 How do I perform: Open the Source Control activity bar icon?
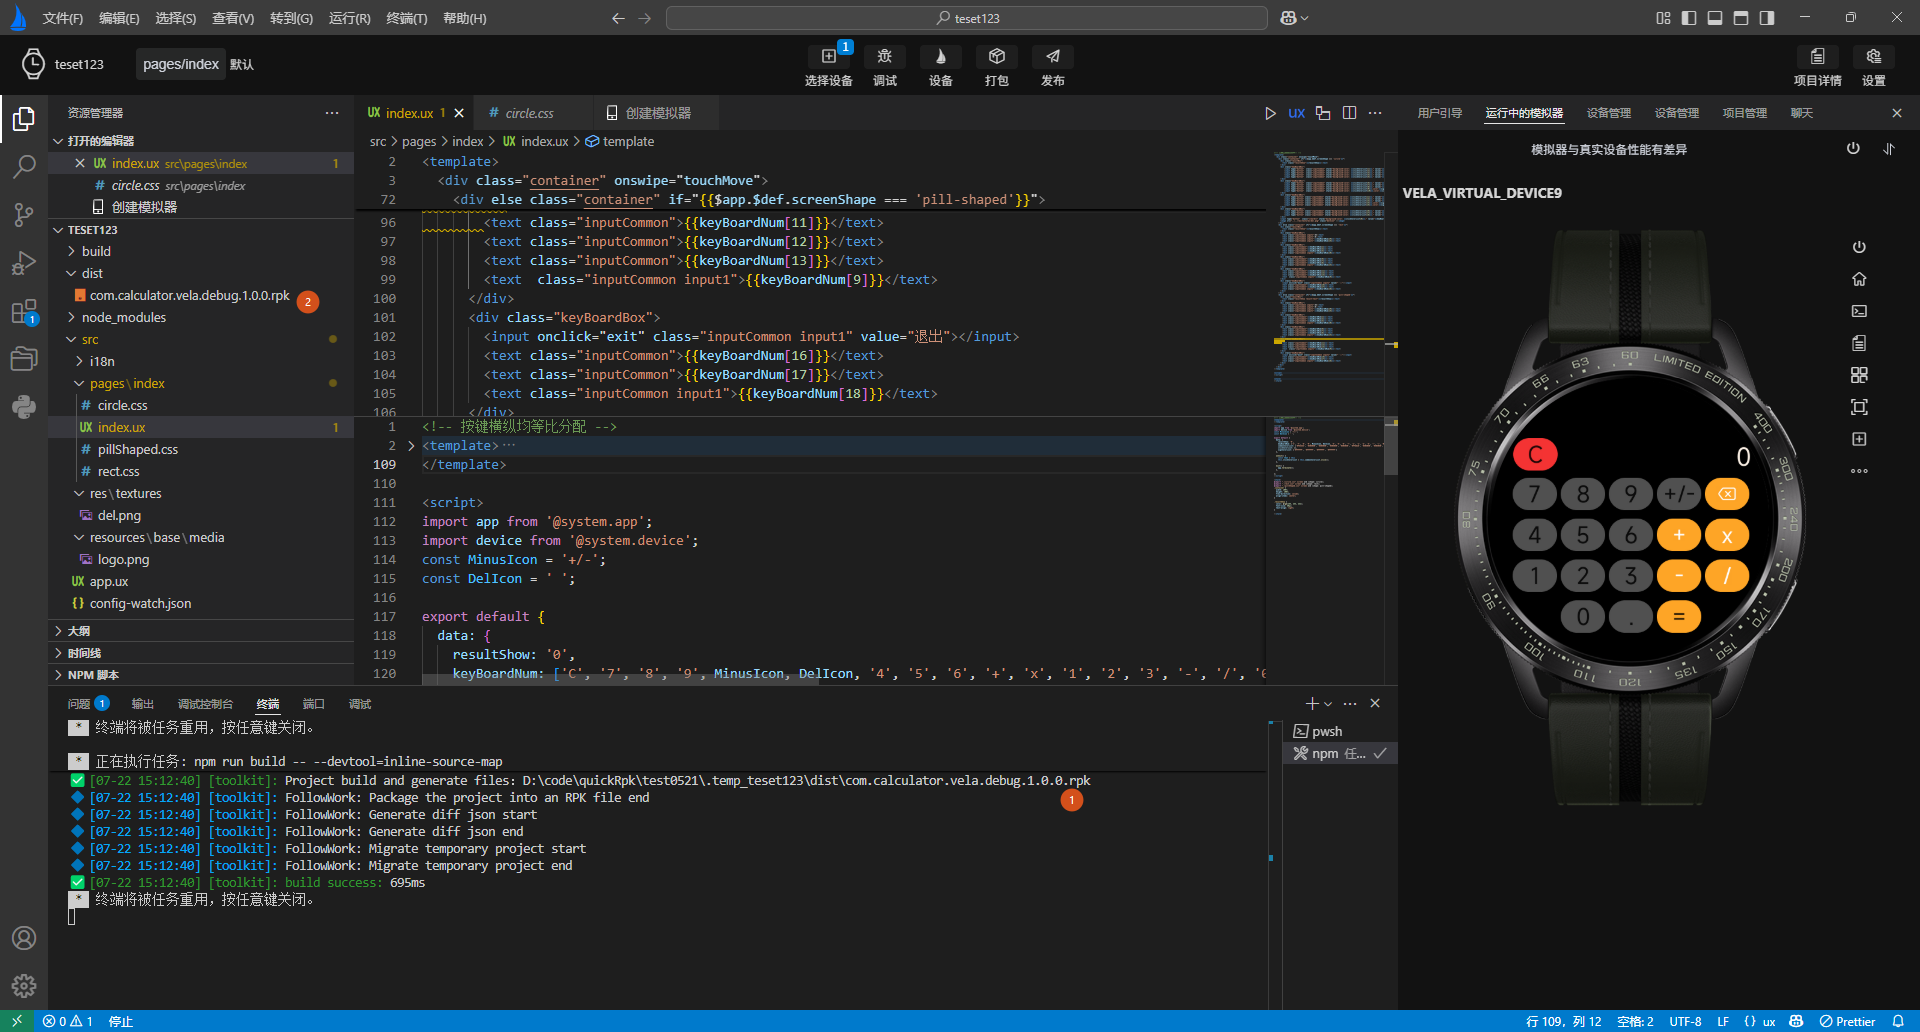click(x=24, y=214)
